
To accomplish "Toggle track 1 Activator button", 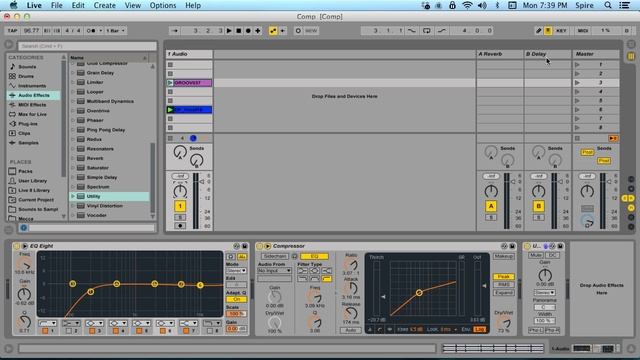I will click(x=180, y=206).
